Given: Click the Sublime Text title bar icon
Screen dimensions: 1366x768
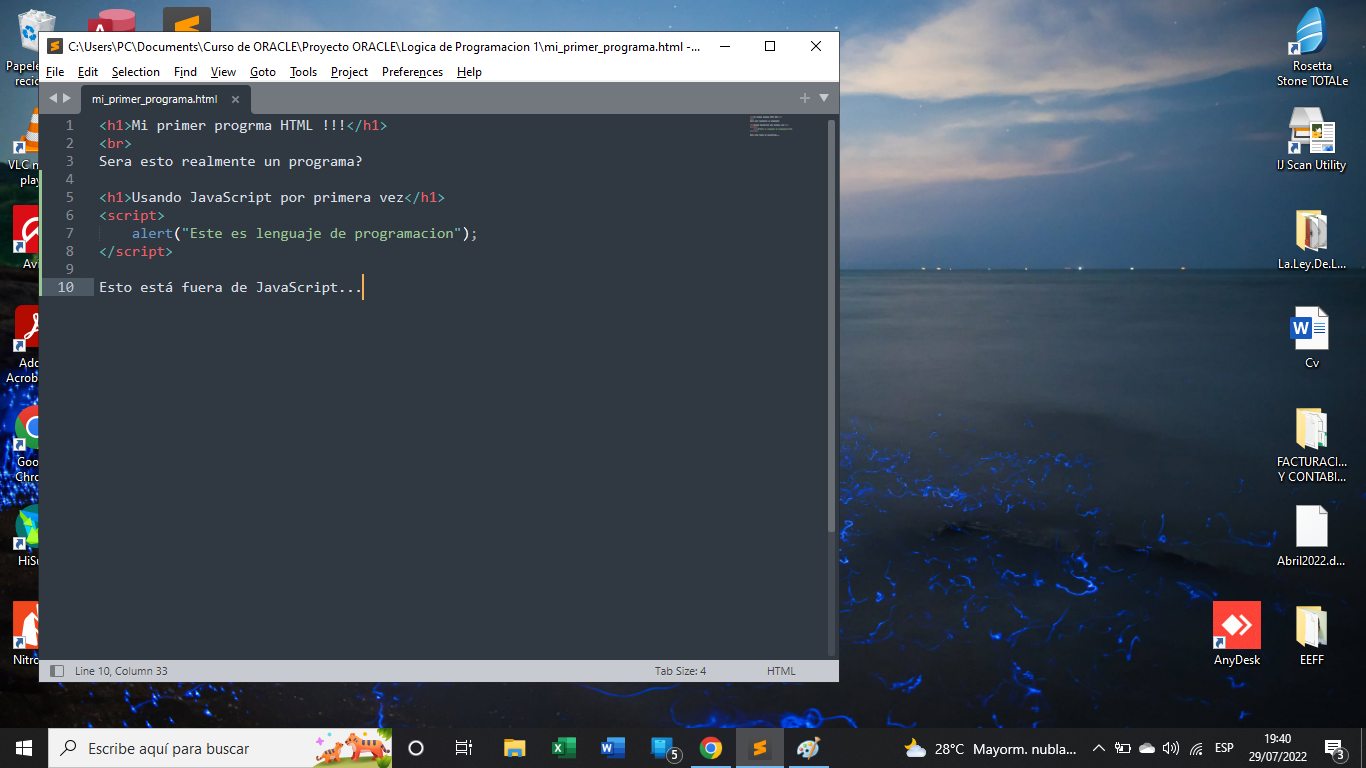Looking at the screenshot, I should point(55,46).
